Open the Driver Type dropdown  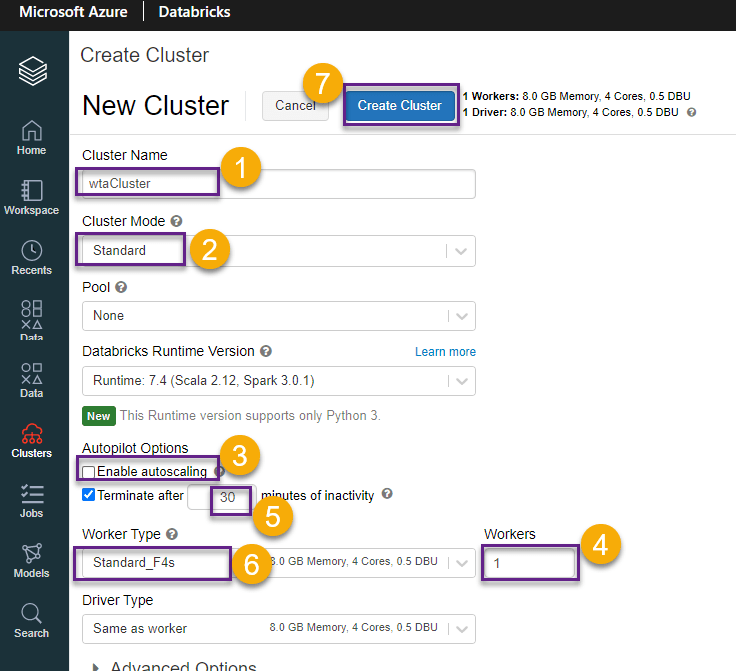[278, 628]
